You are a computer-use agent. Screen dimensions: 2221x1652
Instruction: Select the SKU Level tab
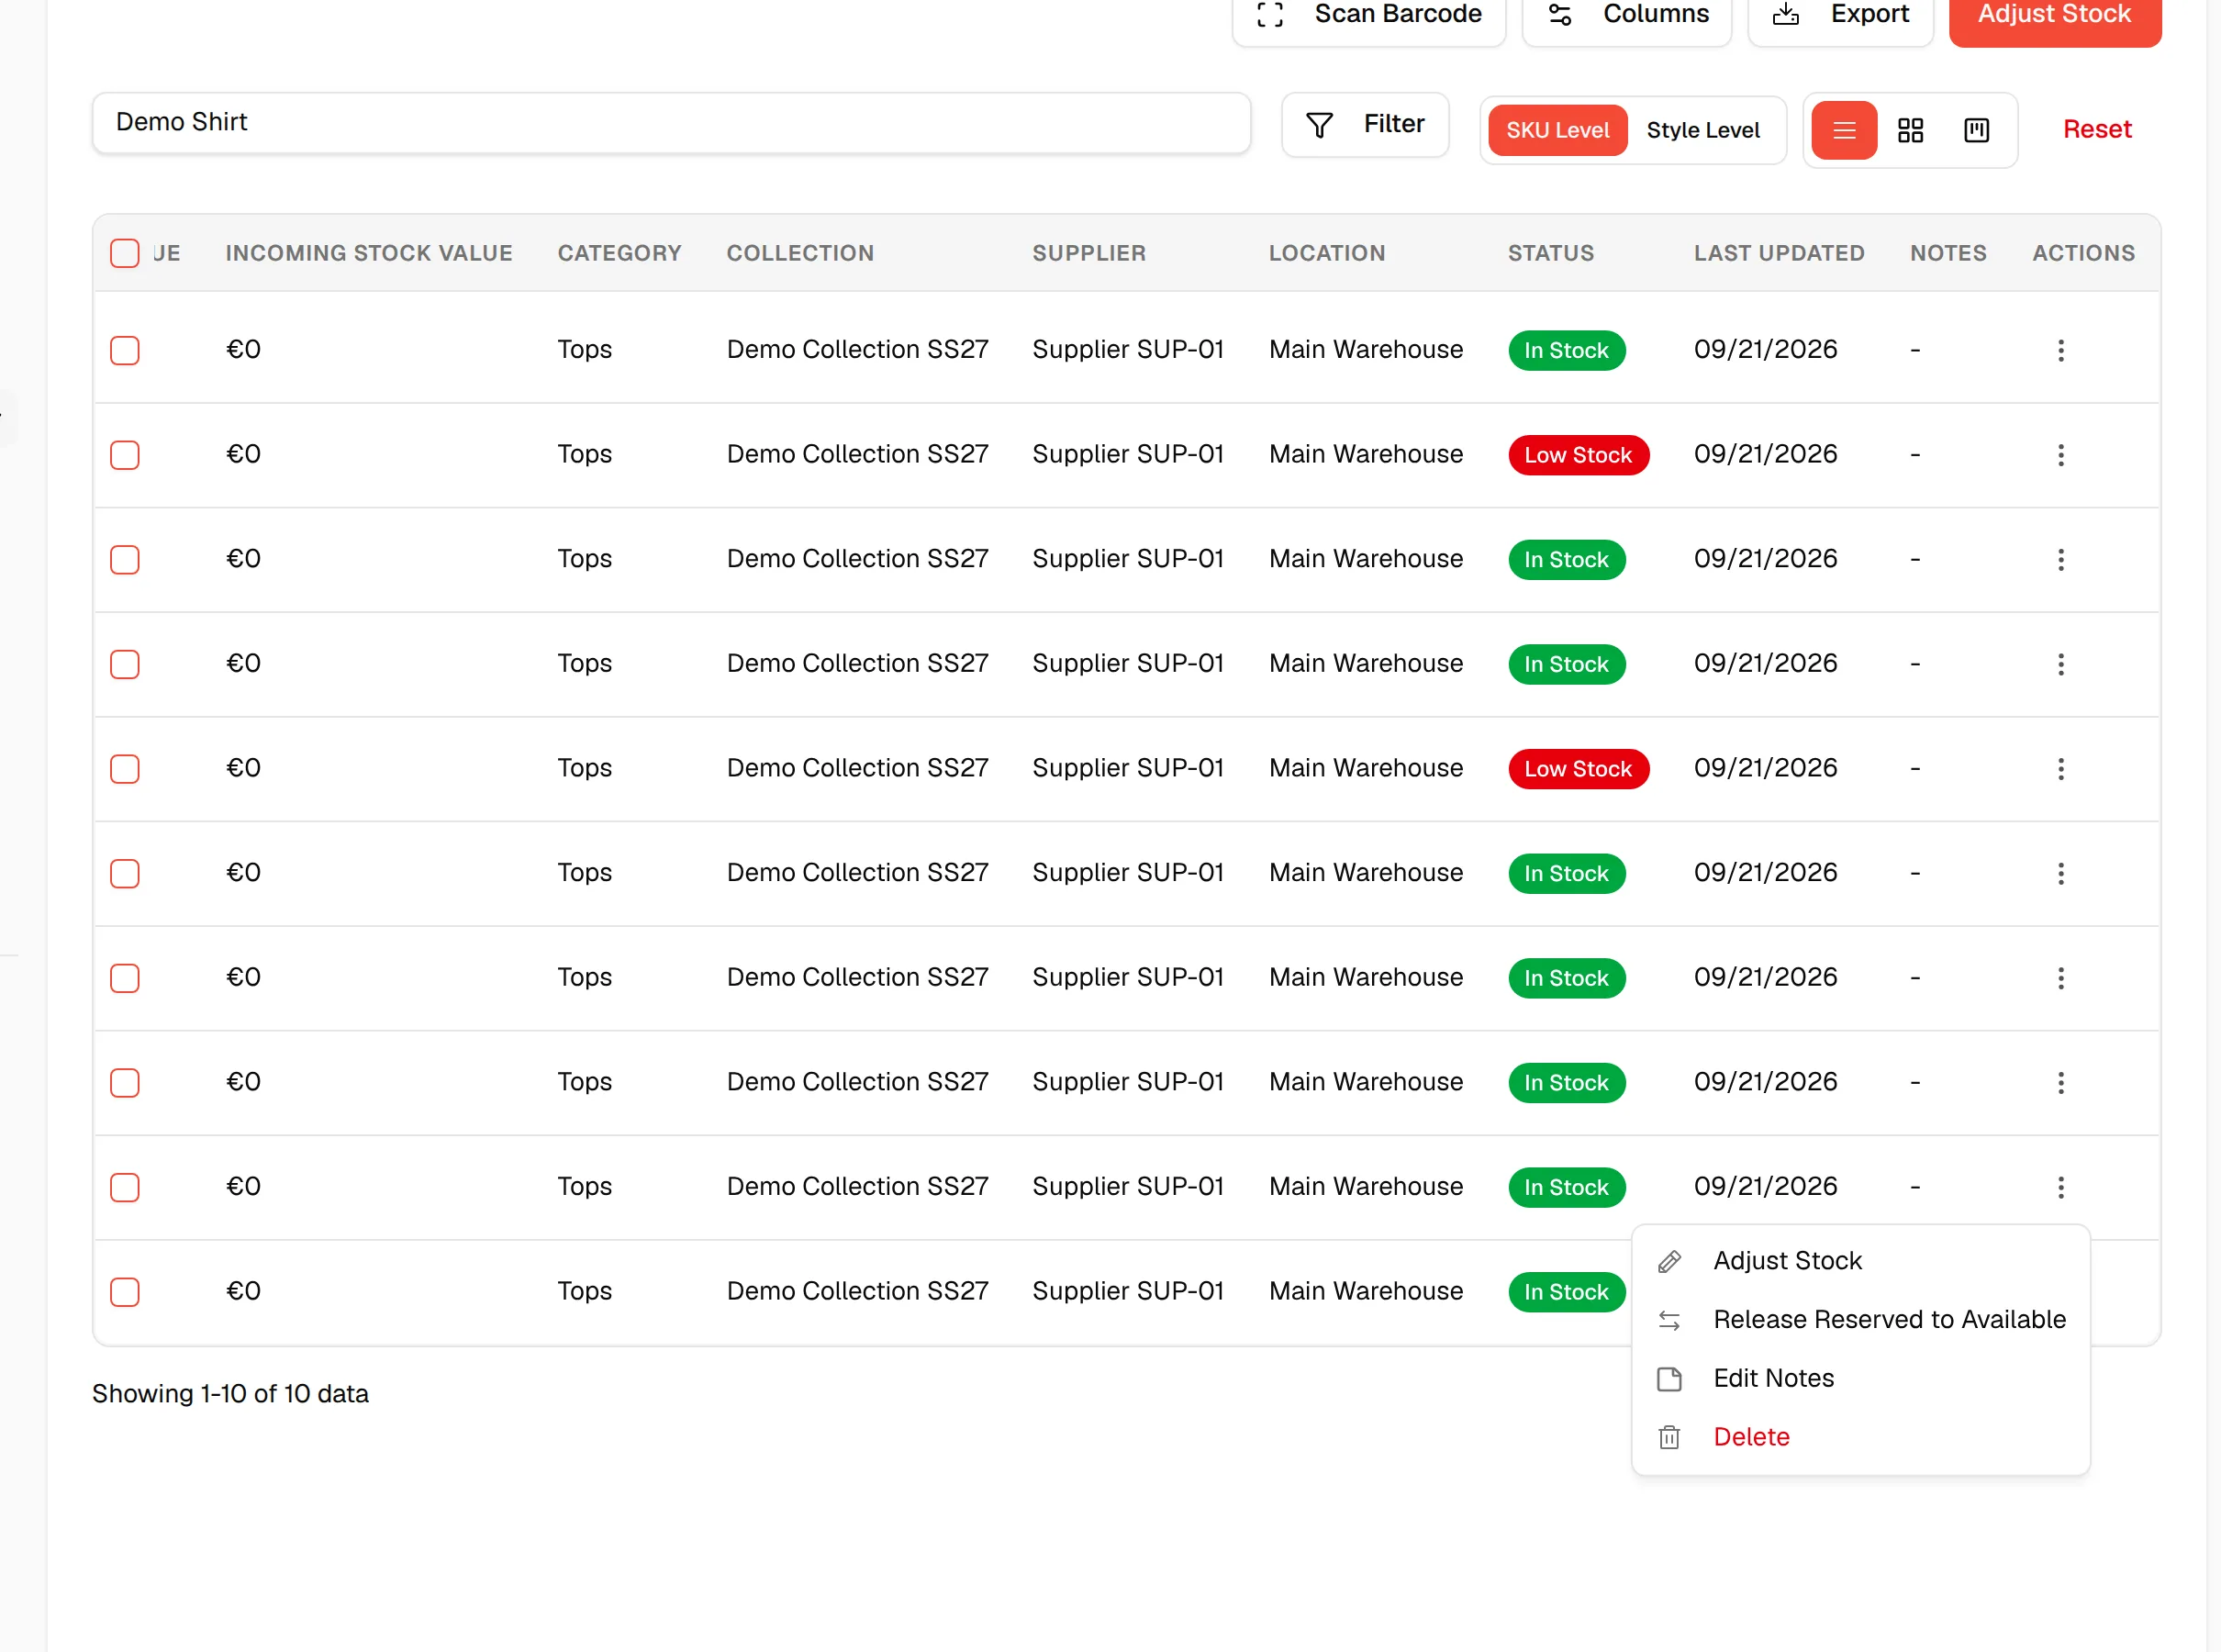(x=1557, y=130)
